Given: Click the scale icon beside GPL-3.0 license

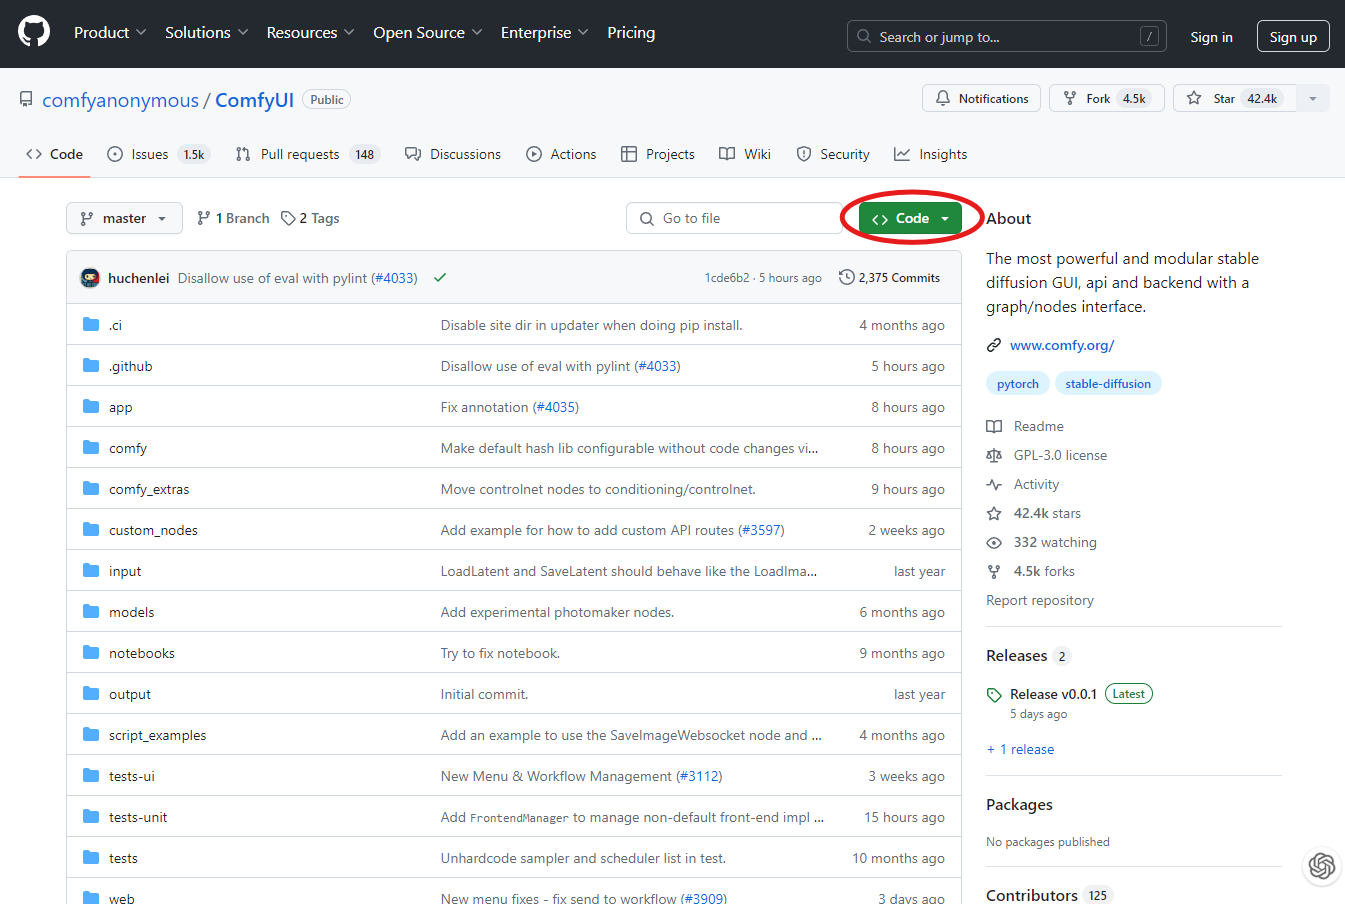Looking at the screenshot, I should click(994, 455).
